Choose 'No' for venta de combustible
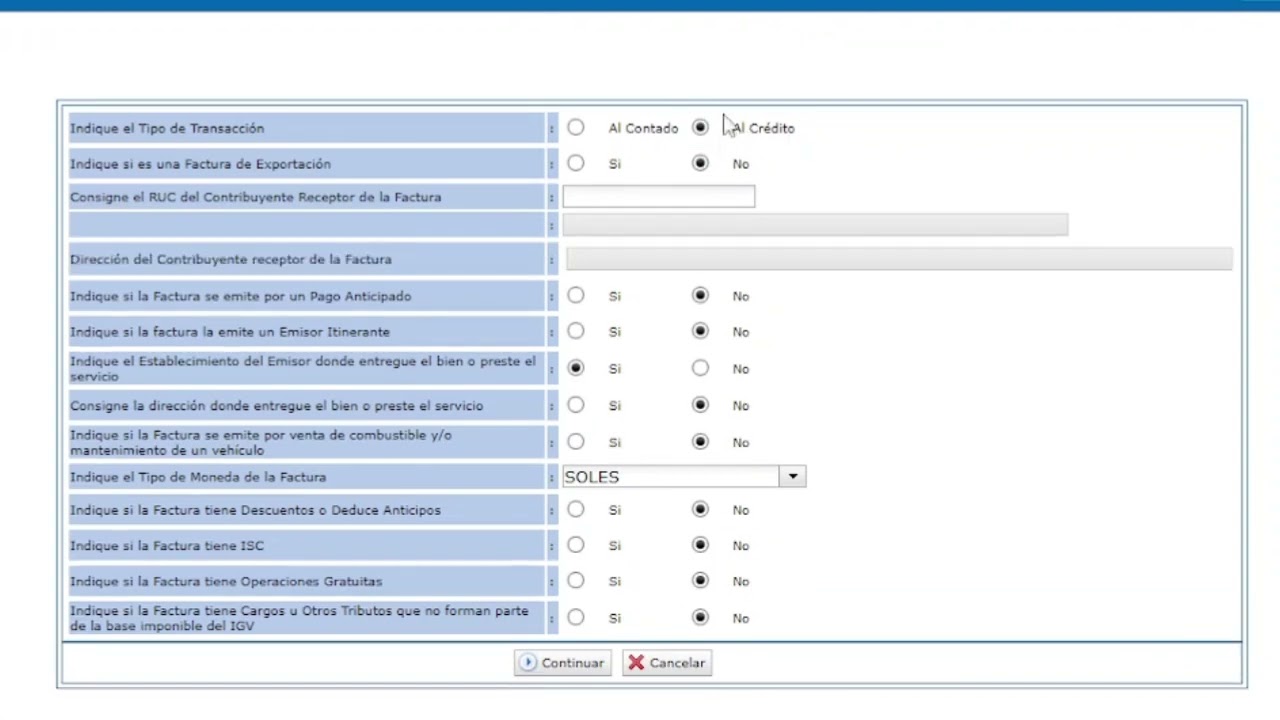Screen dimensions: 1280x720 point(700,441)
